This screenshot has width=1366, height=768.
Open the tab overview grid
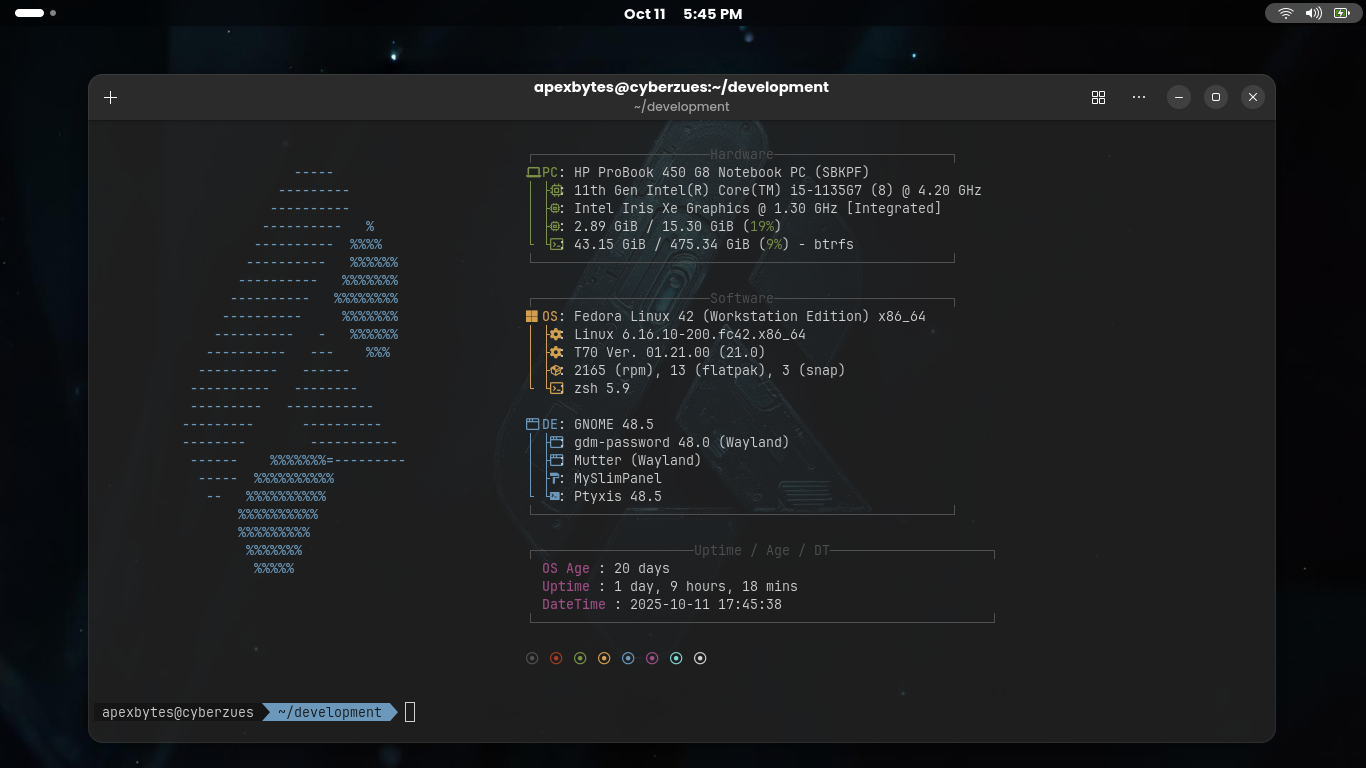1098,97
